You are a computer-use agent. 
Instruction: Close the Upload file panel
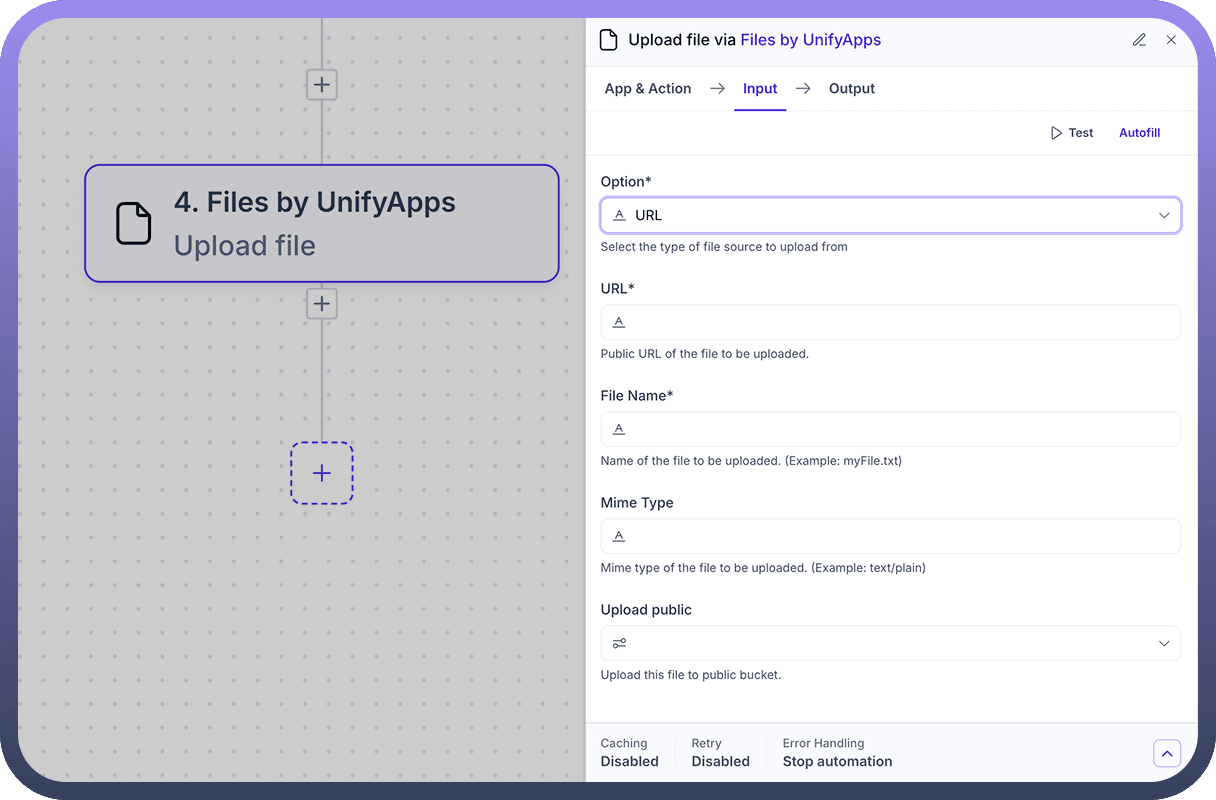(1171, 40)
